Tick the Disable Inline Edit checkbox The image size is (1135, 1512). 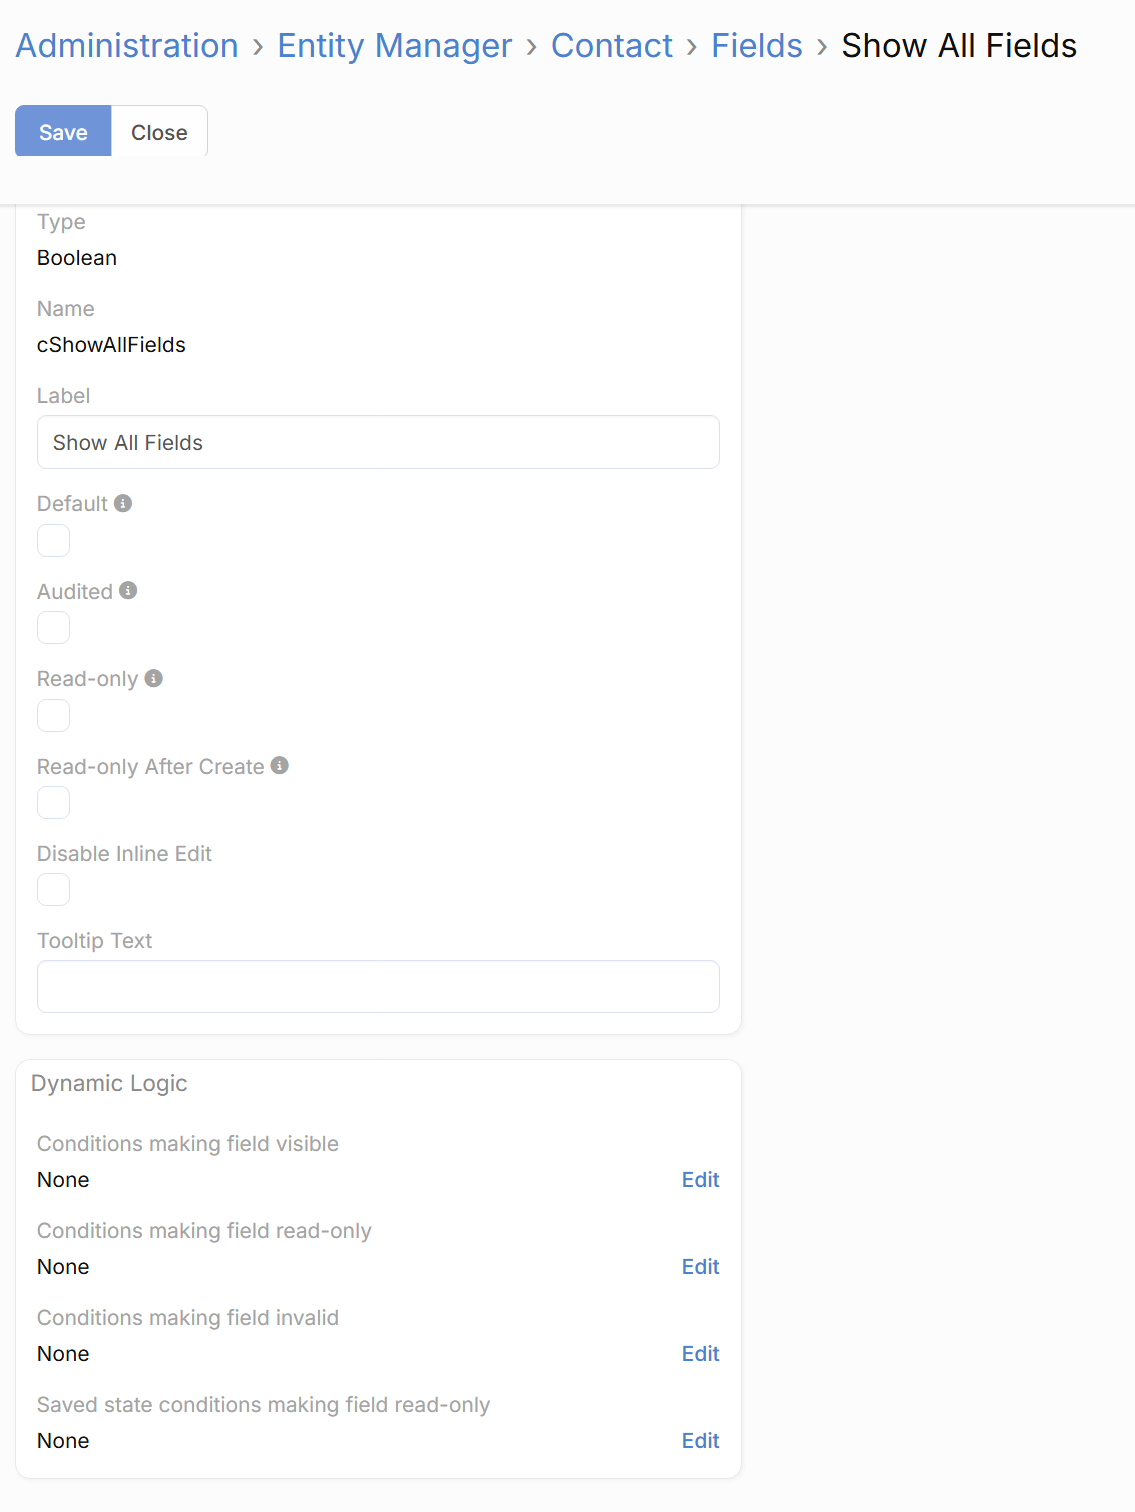tap(54, 890)
